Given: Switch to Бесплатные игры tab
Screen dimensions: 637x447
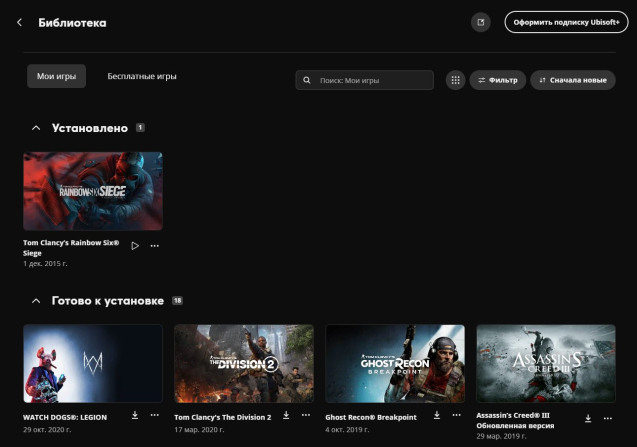Looking at the screenshot, I should 142,77.
